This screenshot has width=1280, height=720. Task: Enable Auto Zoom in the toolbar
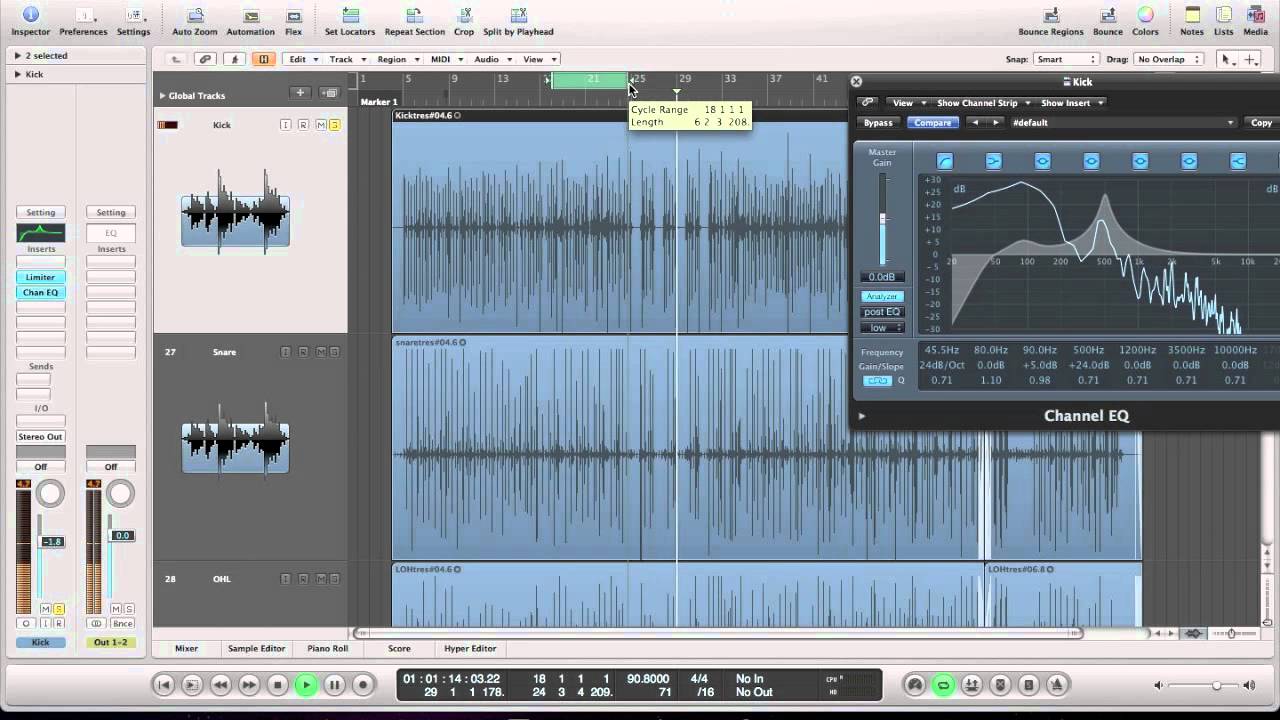point(194,16)
